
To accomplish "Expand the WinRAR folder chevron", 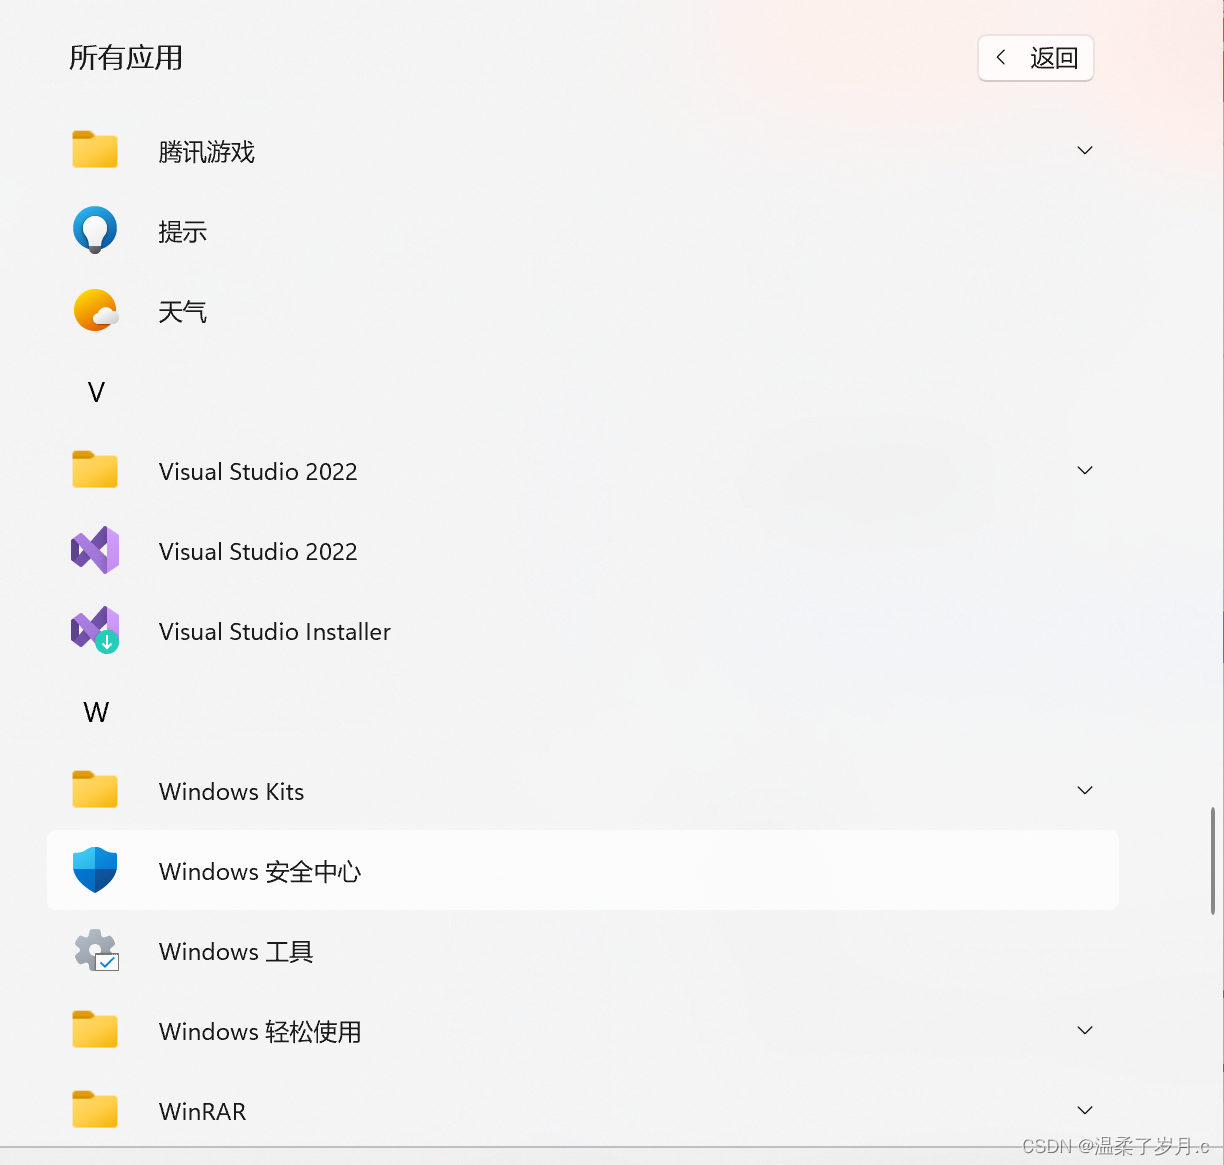I will pyautogui.click(x=1085, y=1111).
